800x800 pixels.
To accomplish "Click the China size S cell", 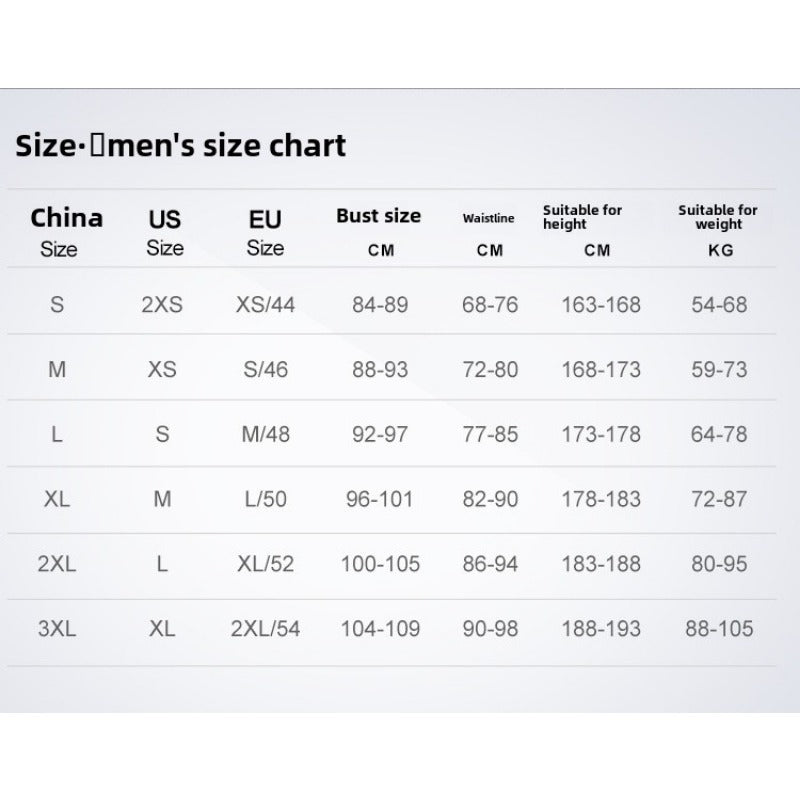I will (x=57, y=305).
